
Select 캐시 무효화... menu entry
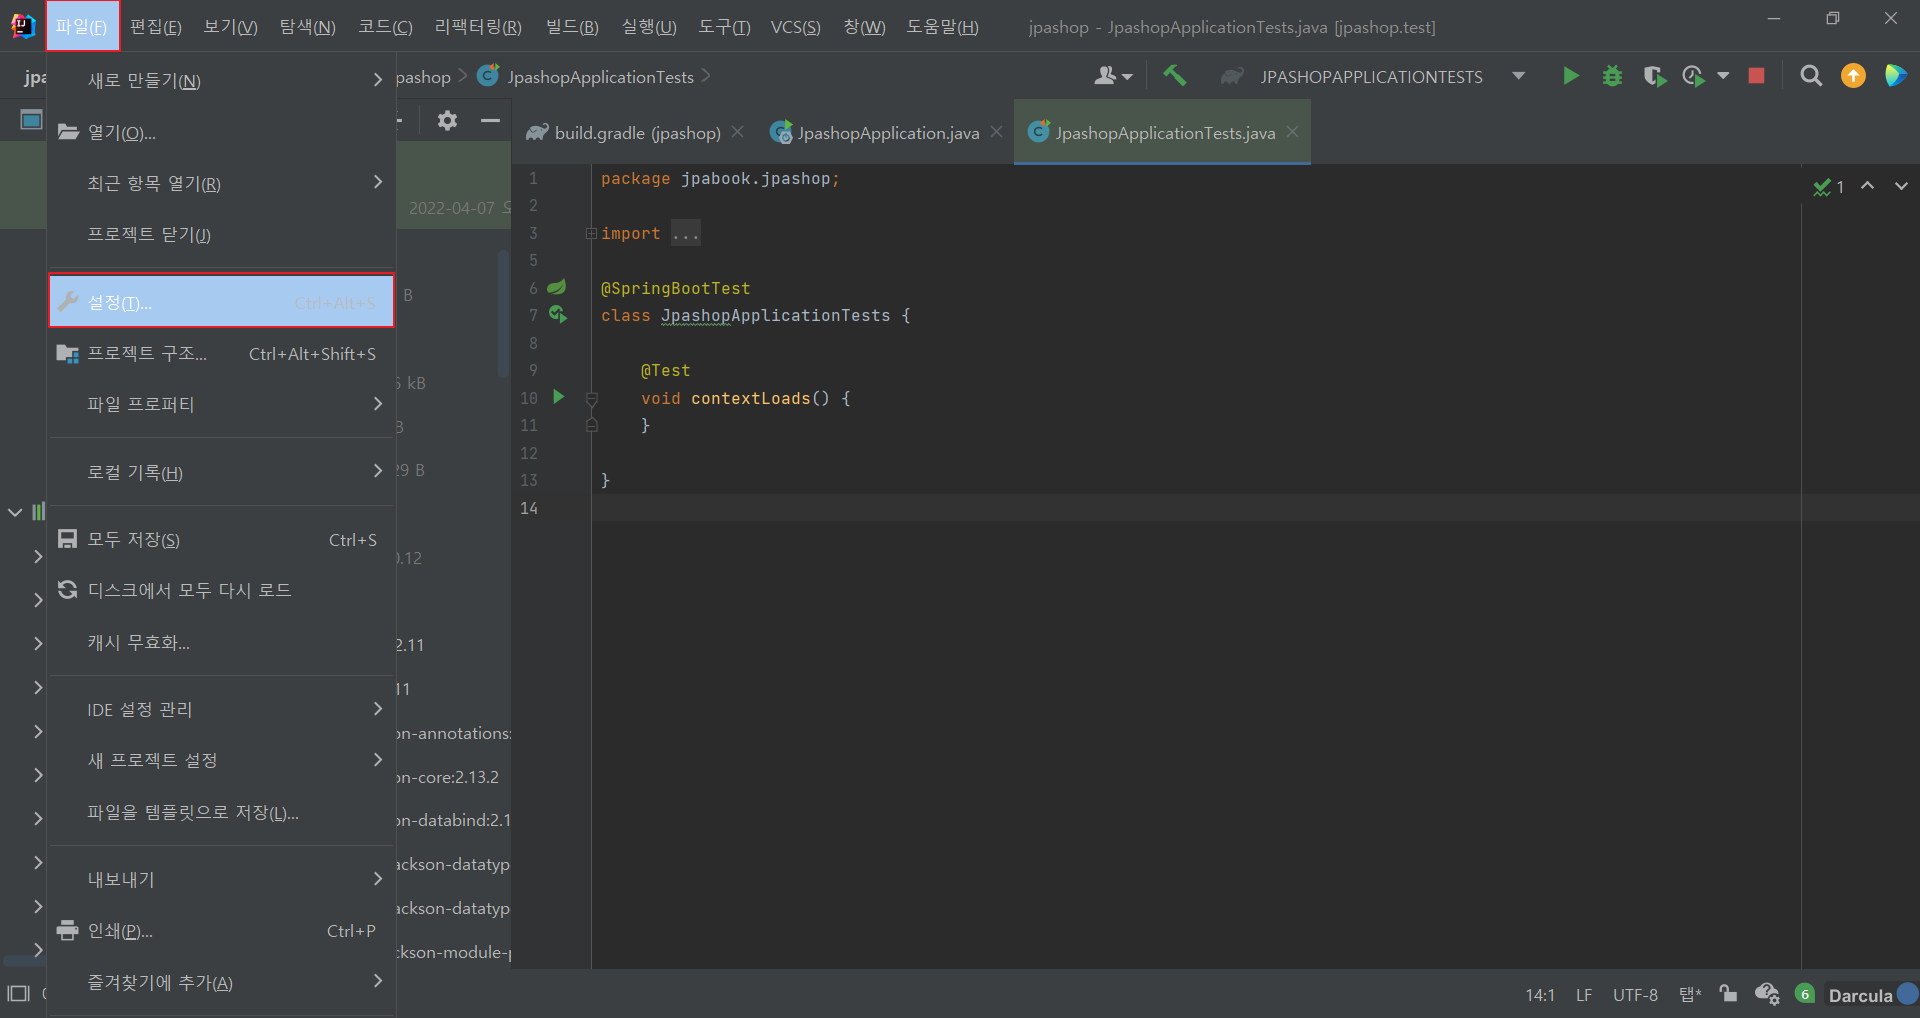pos(221,642)
